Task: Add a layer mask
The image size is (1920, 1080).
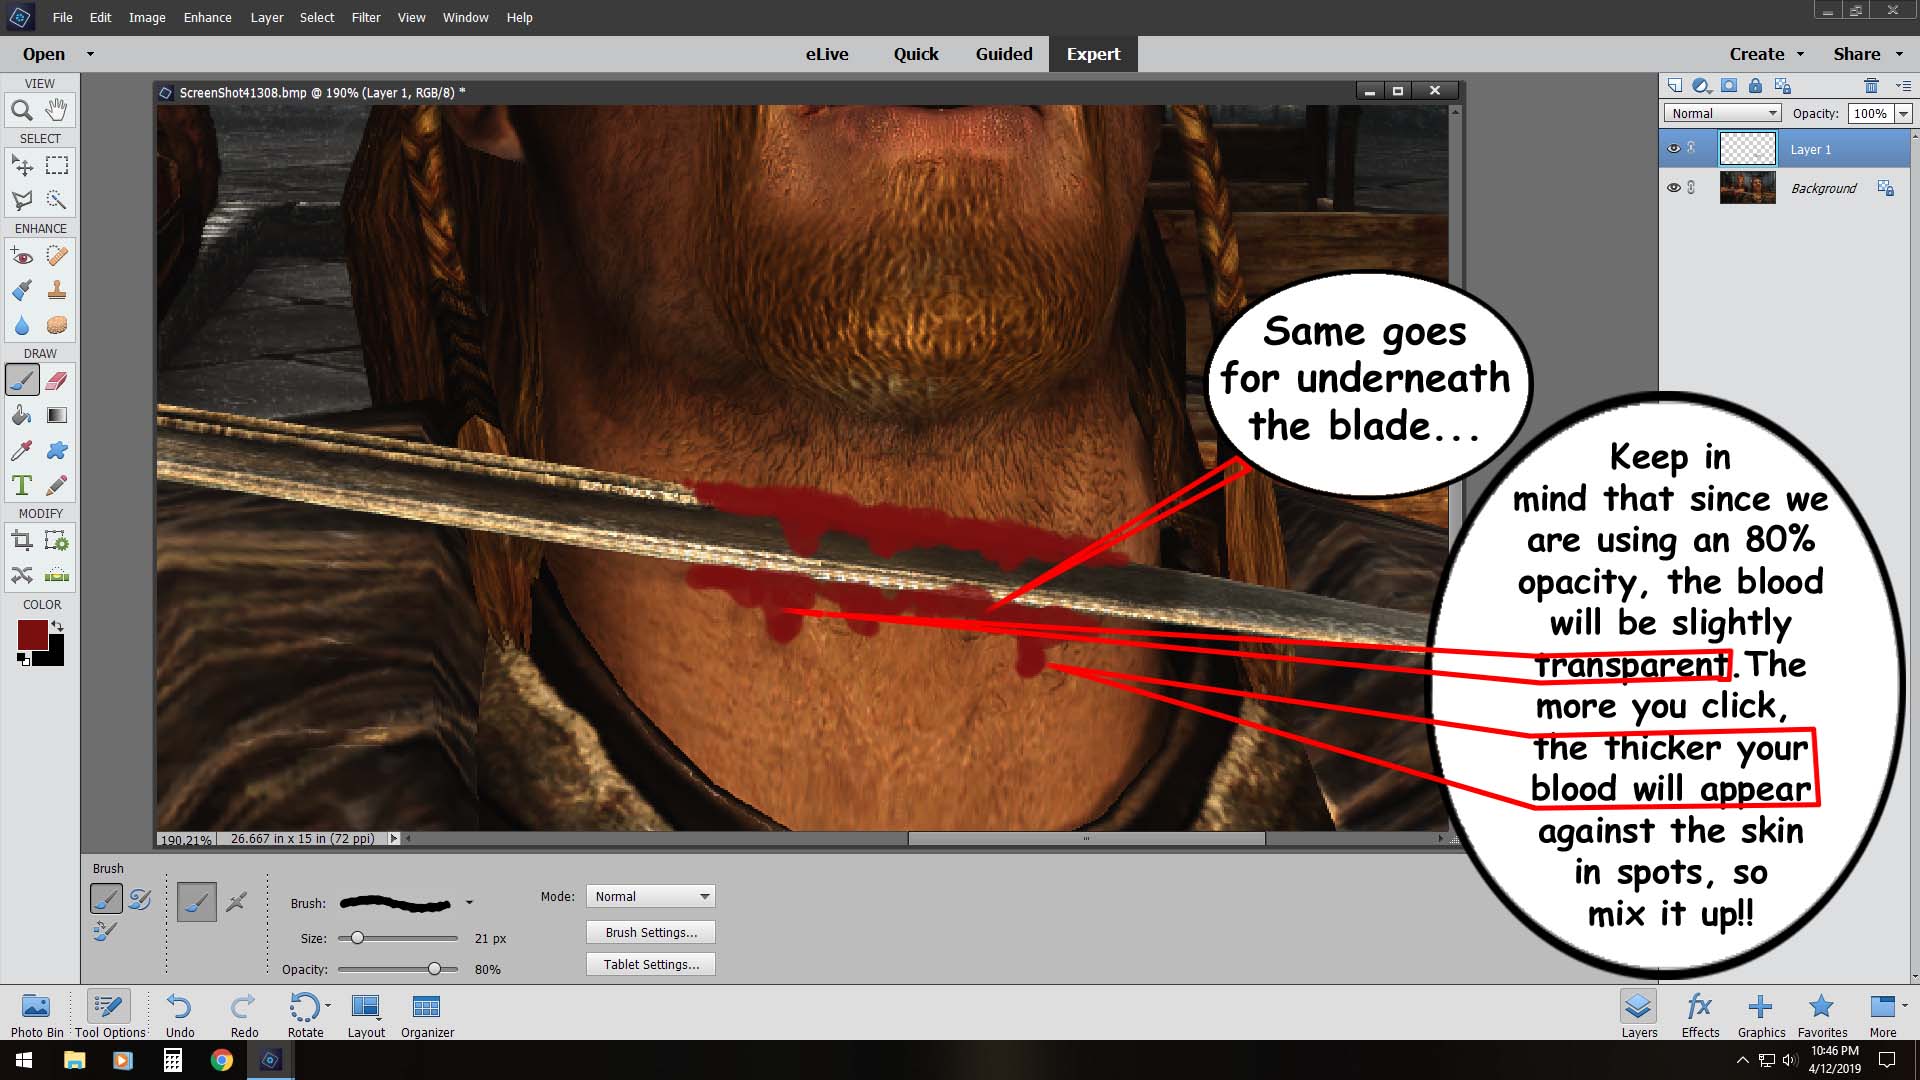Action: coord(1729,86)
